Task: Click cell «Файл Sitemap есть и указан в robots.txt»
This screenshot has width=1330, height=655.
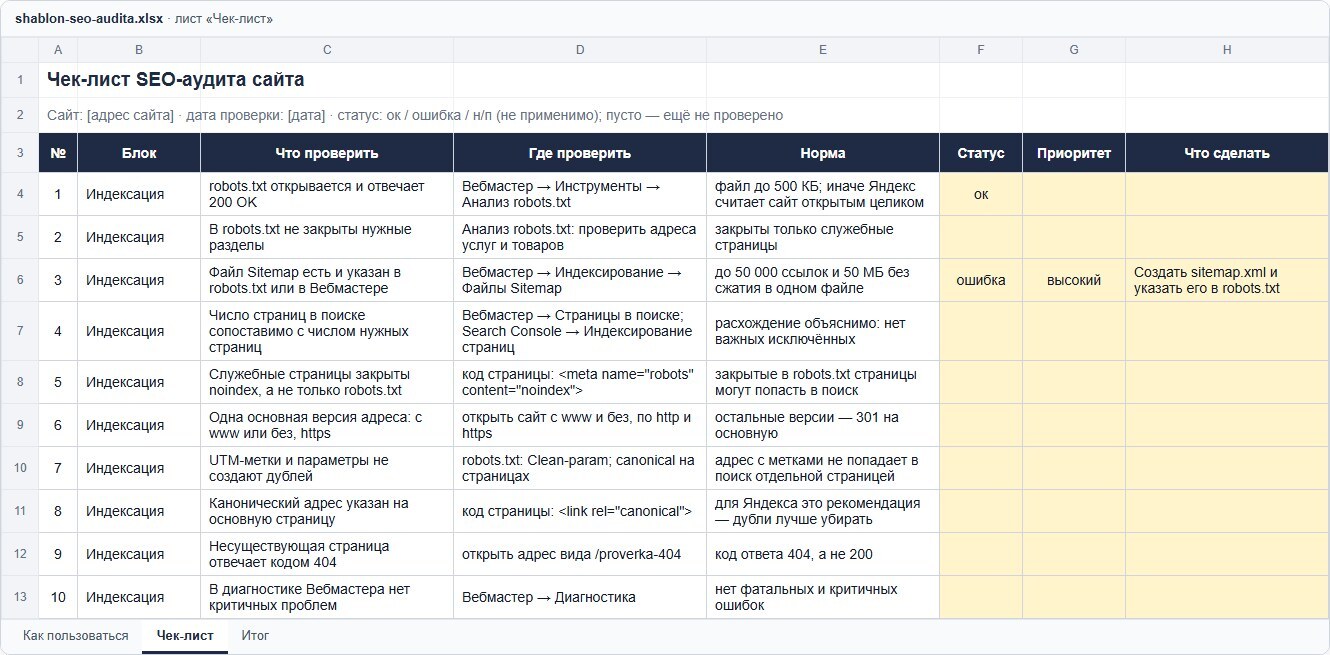Action: click(x=327, y=280)
